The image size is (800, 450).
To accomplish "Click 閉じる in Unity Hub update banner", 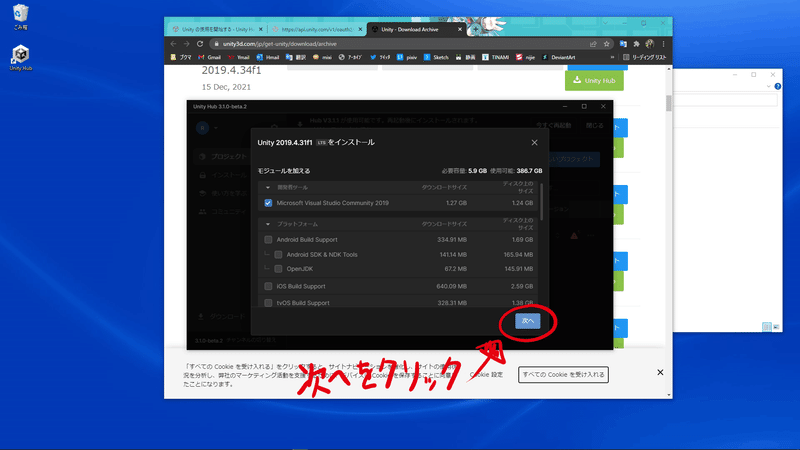I will point(594,126).
